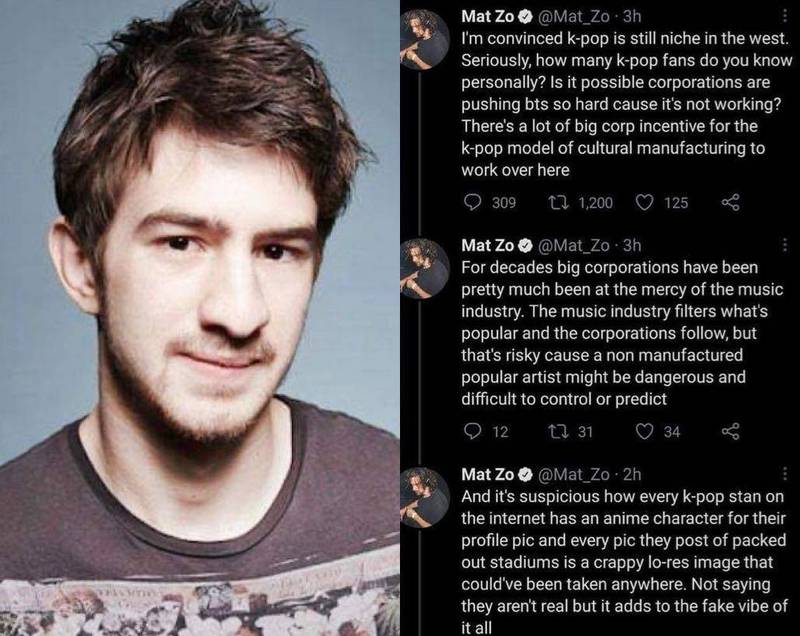Open Mat Zo avatar on first tweet

click(422, 39)
